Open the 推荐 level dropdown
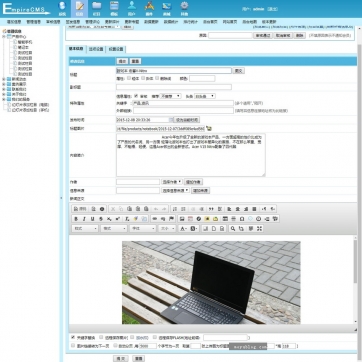 point(170,96)
